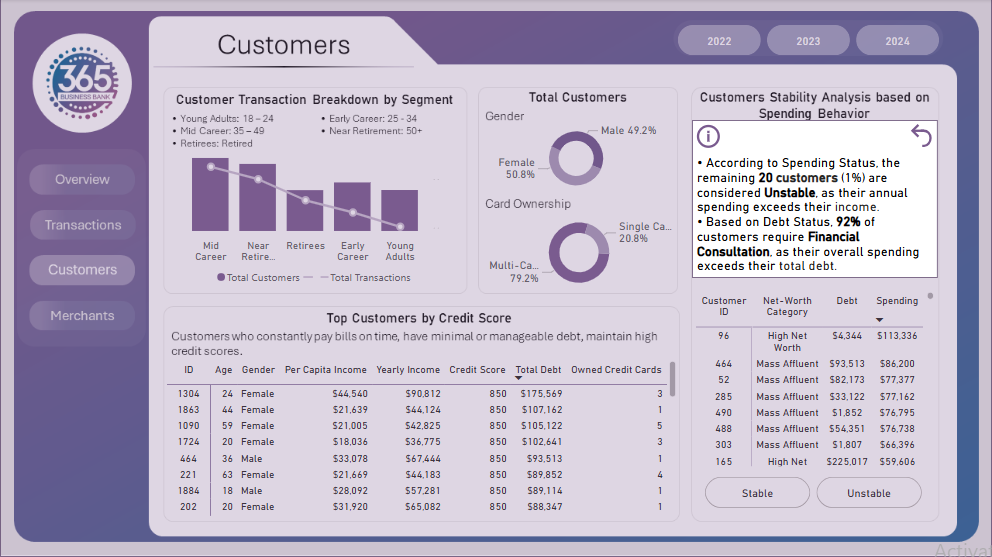Click Spending column sort arrow
This screenshot has width=992, height=557.
pos(879,319)
